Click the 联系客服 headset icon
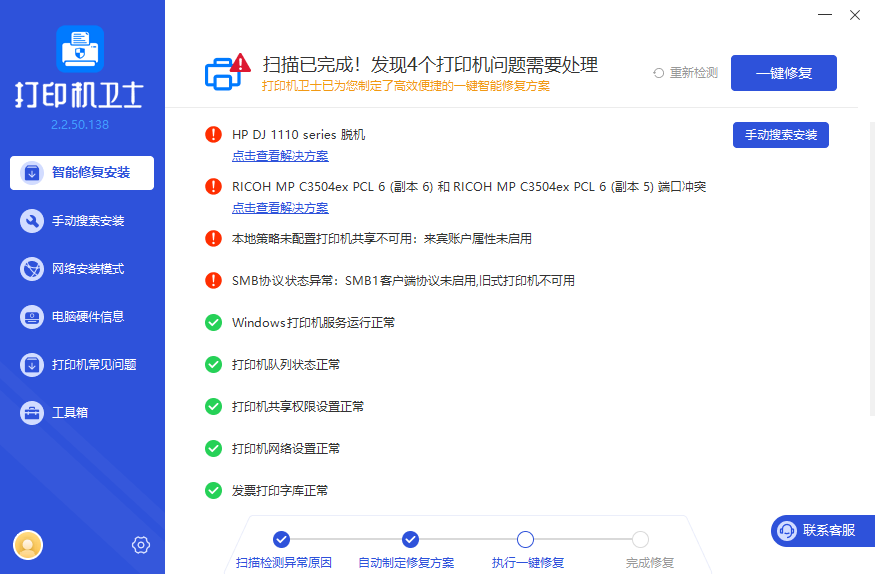Screen dimensions: 875x574 click(x=787, y=530)
